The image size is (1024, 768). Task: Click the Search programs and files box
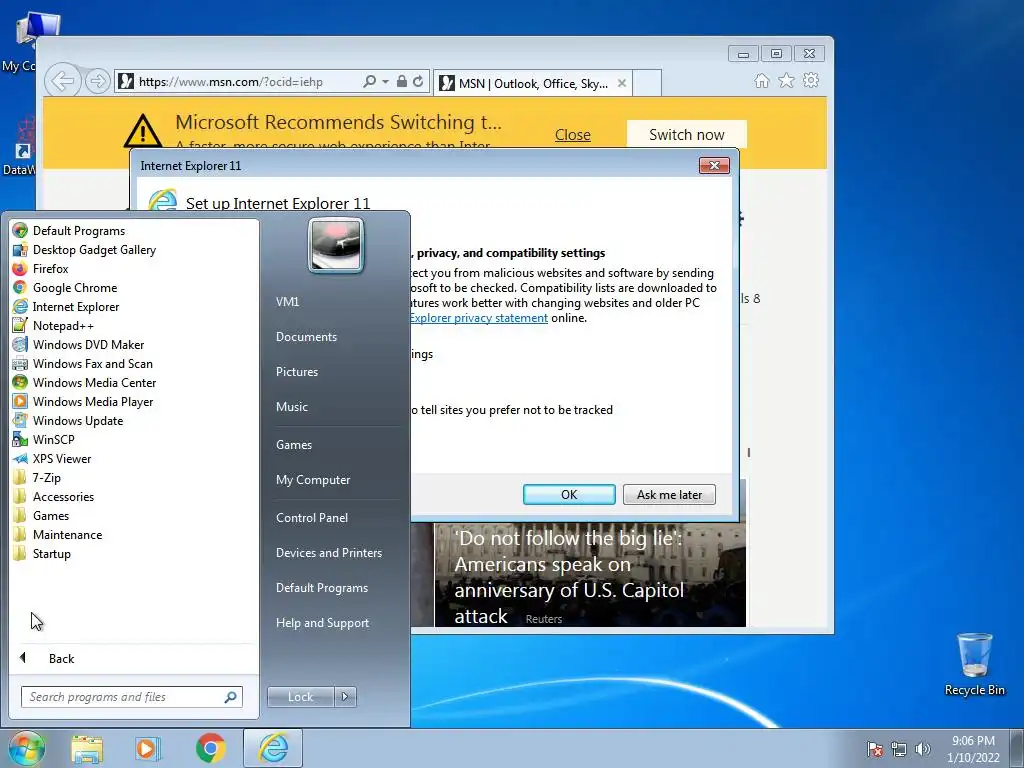(131, 697)
